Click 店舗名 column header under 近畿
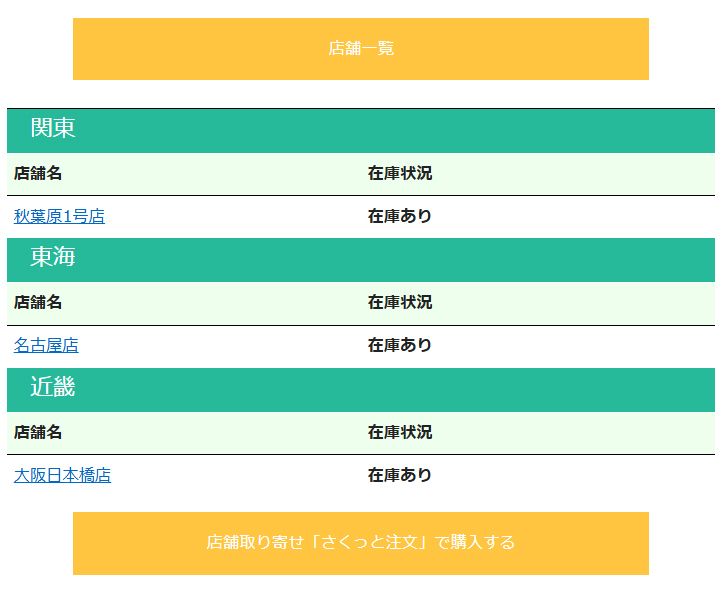The height and width of the screenshot is (599, 725). [x=38, y=432]
